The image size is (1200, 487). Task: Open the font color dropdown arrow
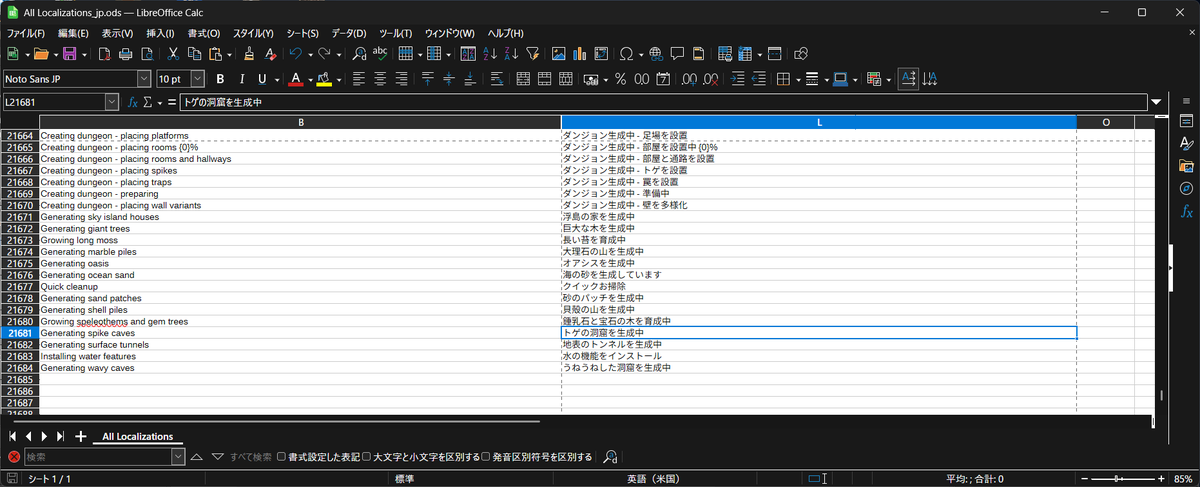309,79
